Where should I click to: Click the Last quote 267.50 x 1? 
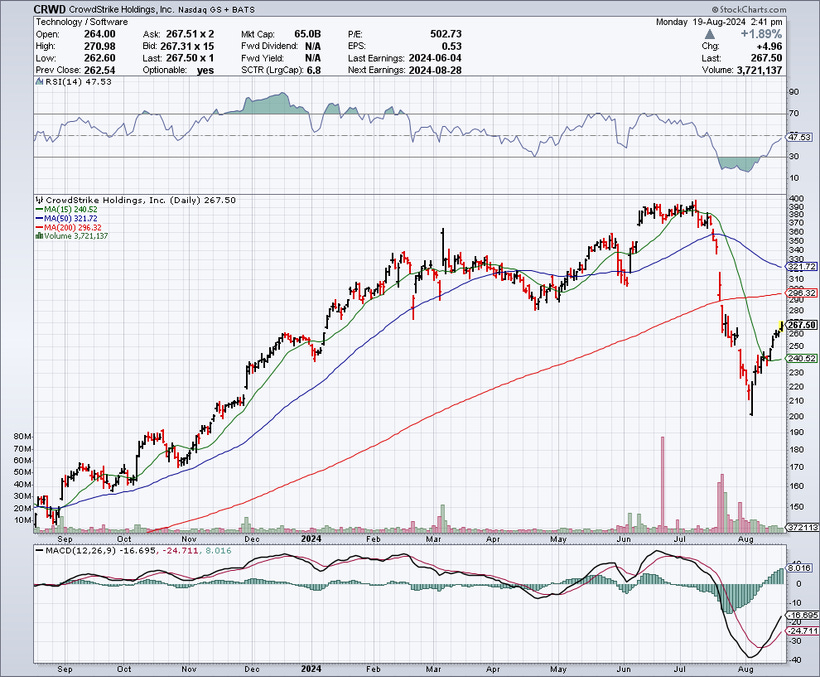point(190,58)
